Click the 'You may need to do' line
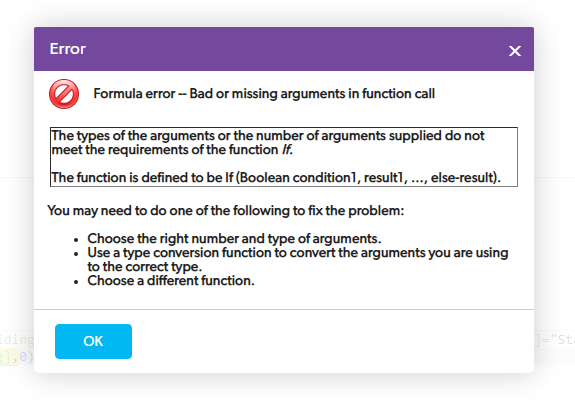Image resolution: width=575 pixels, height=408 pixels. (x=226, y=211)
